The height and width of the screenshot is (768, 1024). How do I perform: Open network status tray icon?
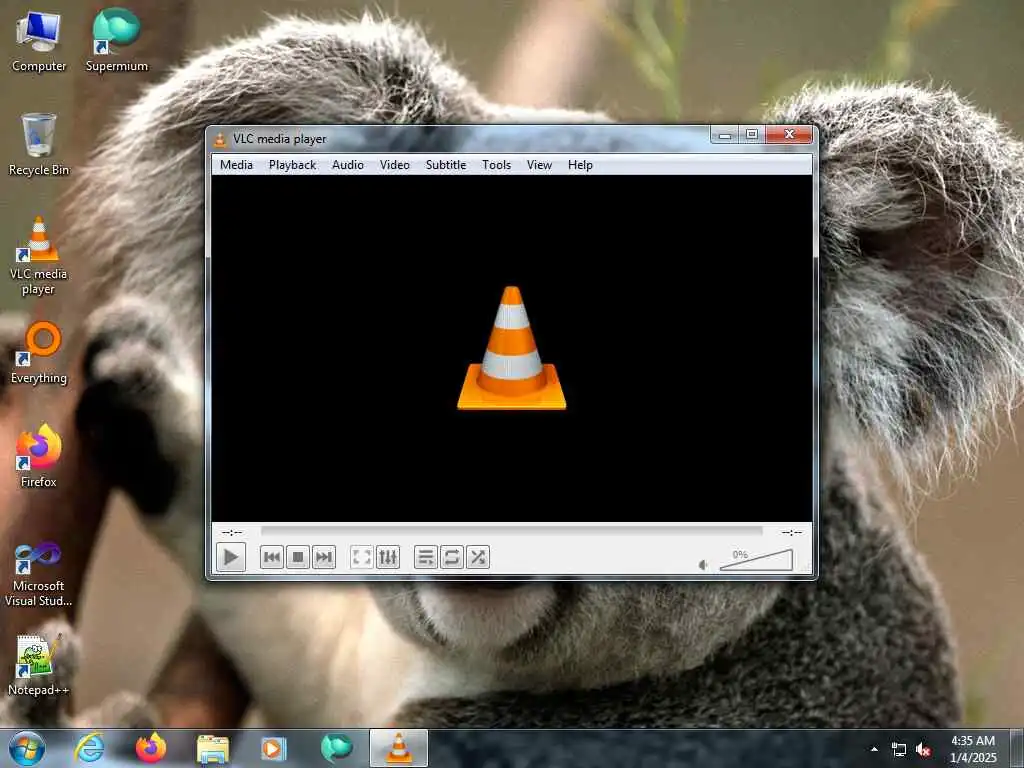click(899, 750)
